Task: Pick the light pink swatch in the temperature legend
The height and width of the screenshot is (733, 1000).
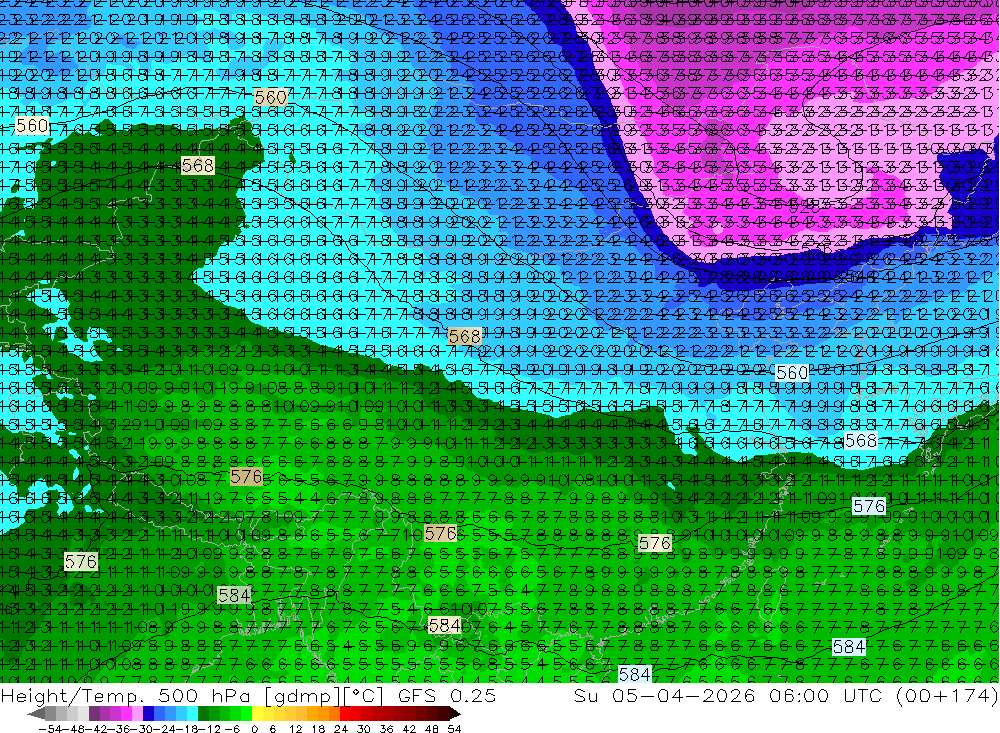Action: point(137,714)
